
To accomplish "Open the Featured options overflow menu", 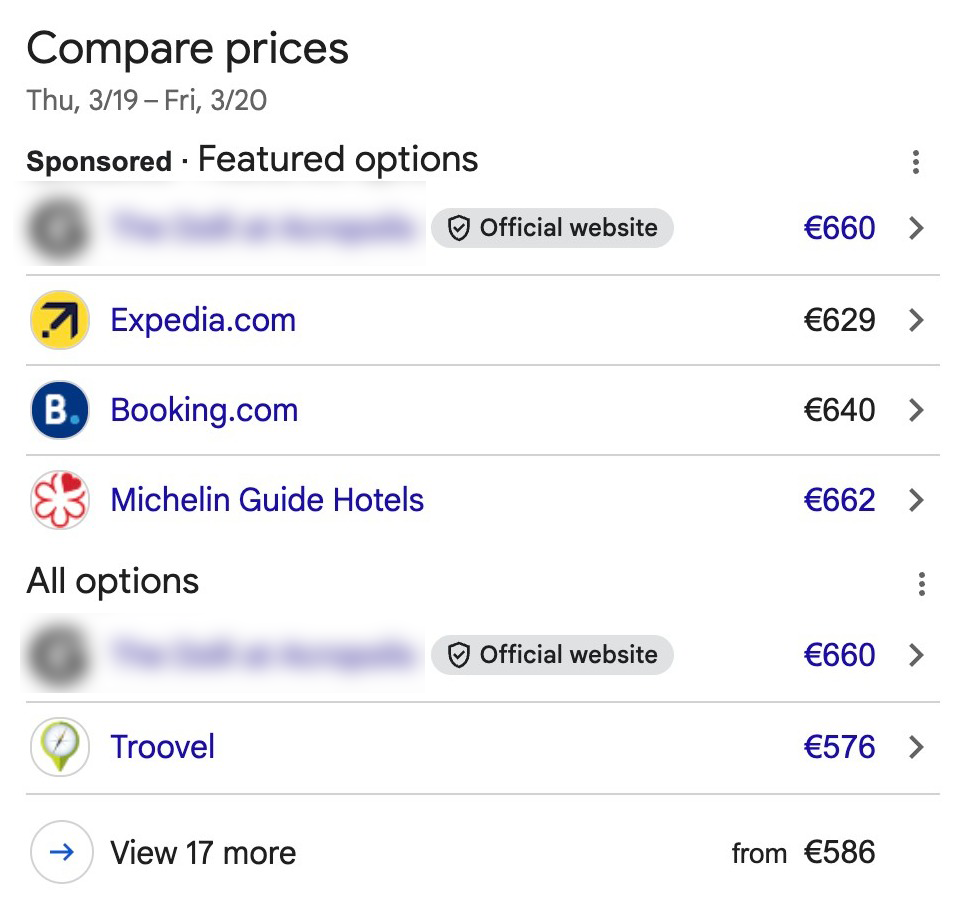I will point(916,162).
